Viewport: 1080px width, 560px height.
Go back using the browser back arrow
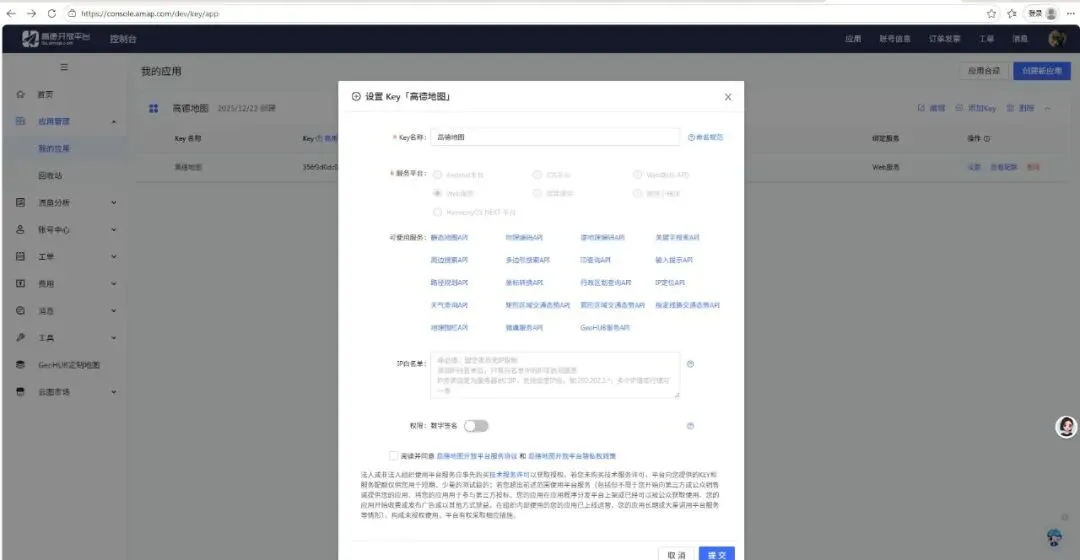pos(11,13)
